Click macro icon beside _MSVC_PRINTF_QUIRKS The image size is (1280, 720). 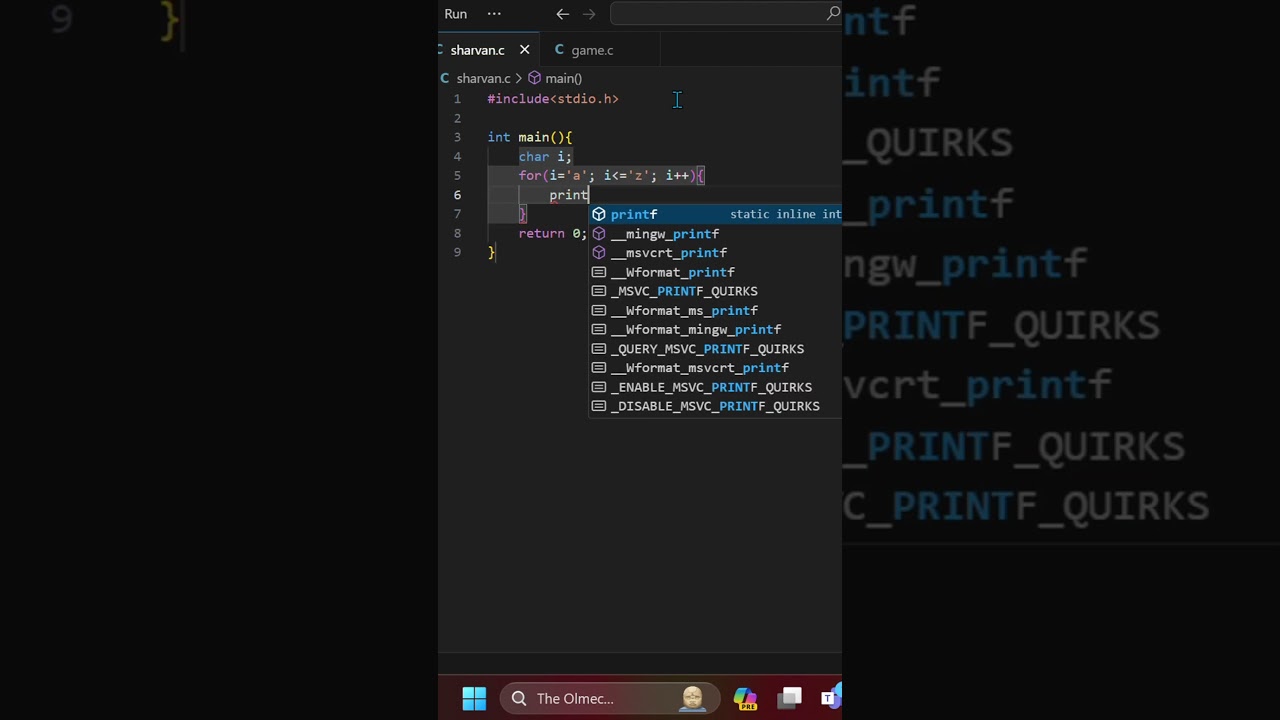(x=599, y=291)
